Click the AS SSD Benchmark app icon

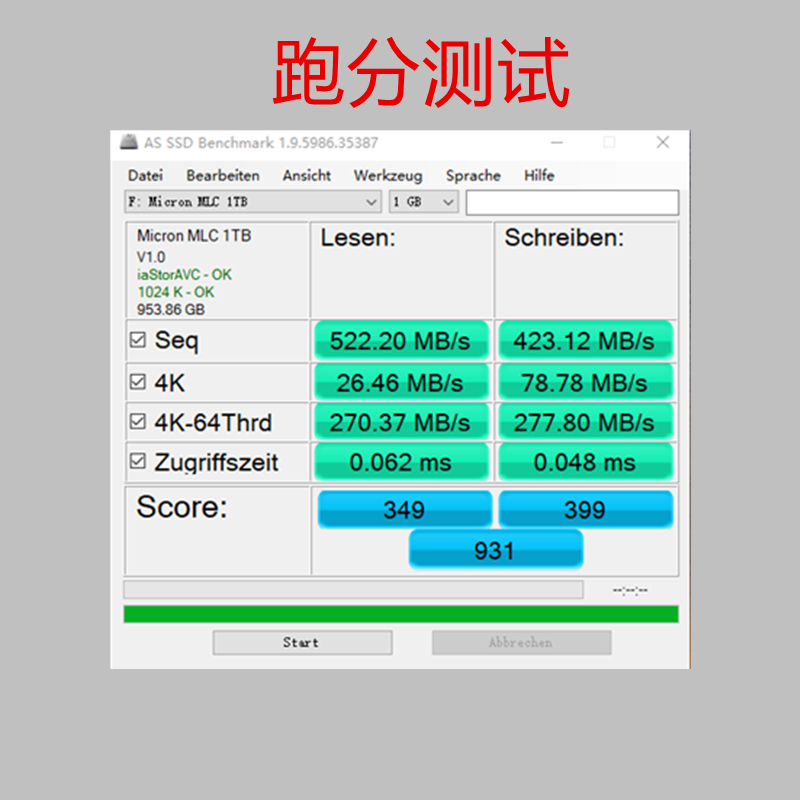click(x=129, y=142)
